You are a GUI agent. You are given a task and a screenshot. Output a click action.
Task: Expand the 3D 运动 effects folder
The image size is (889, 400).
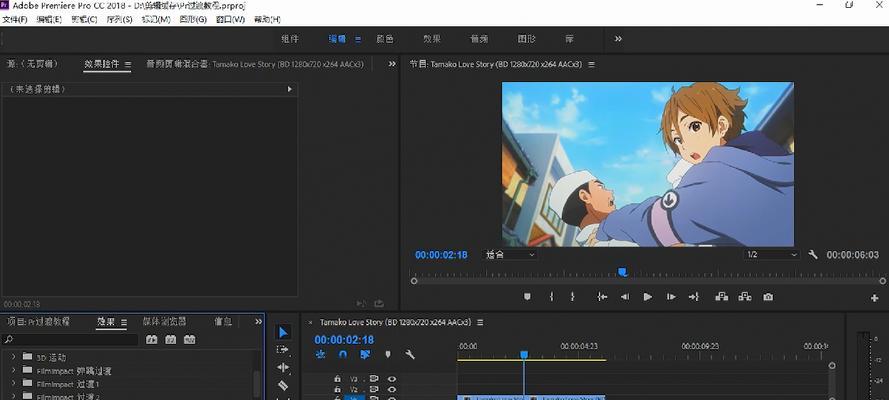click(14, 357)
